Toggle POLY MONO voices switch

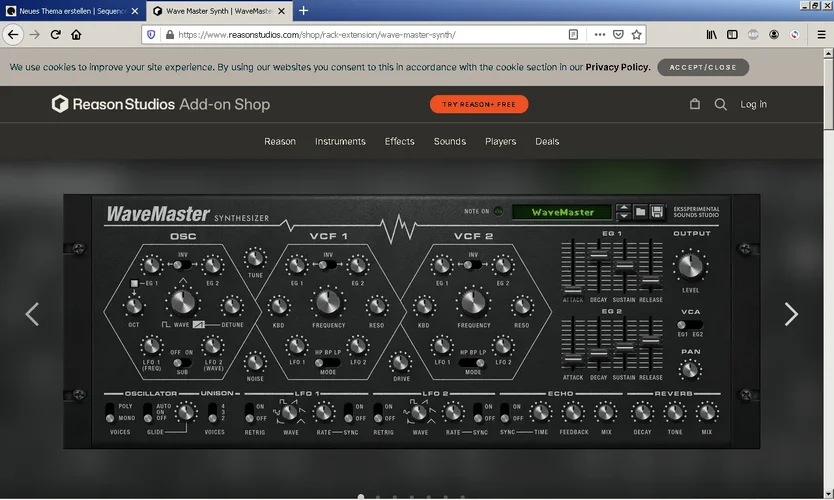pyautogui.click(x=110, y=412)
